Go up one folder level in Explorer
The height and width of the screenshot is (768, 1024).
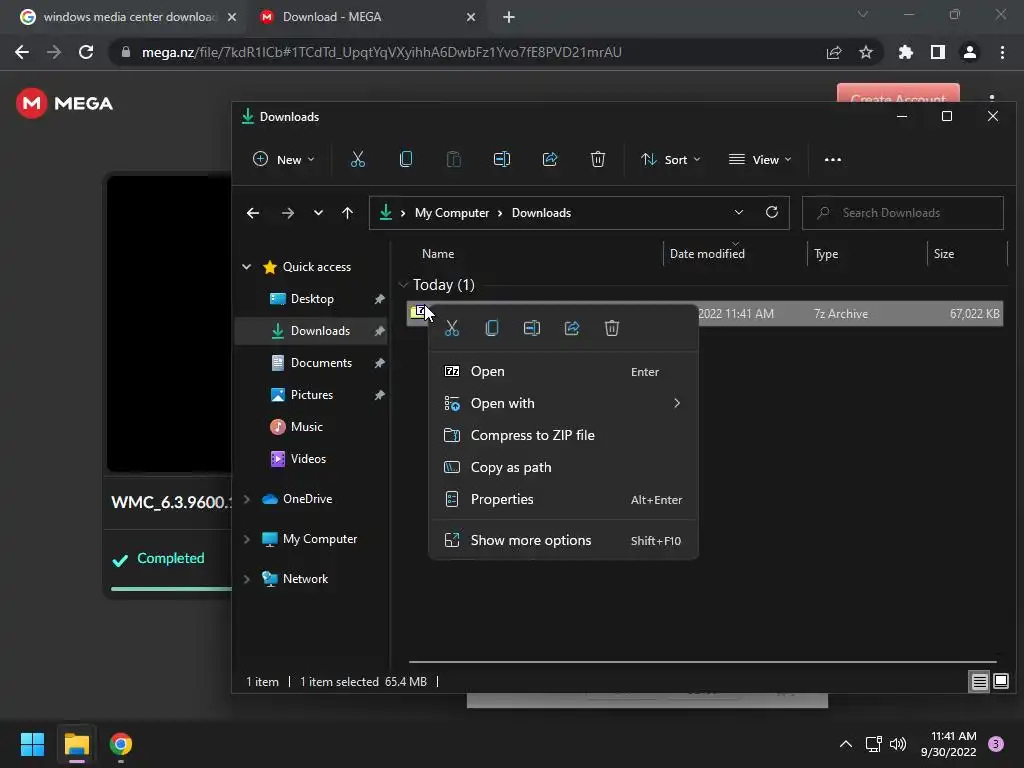pos(347,213)
